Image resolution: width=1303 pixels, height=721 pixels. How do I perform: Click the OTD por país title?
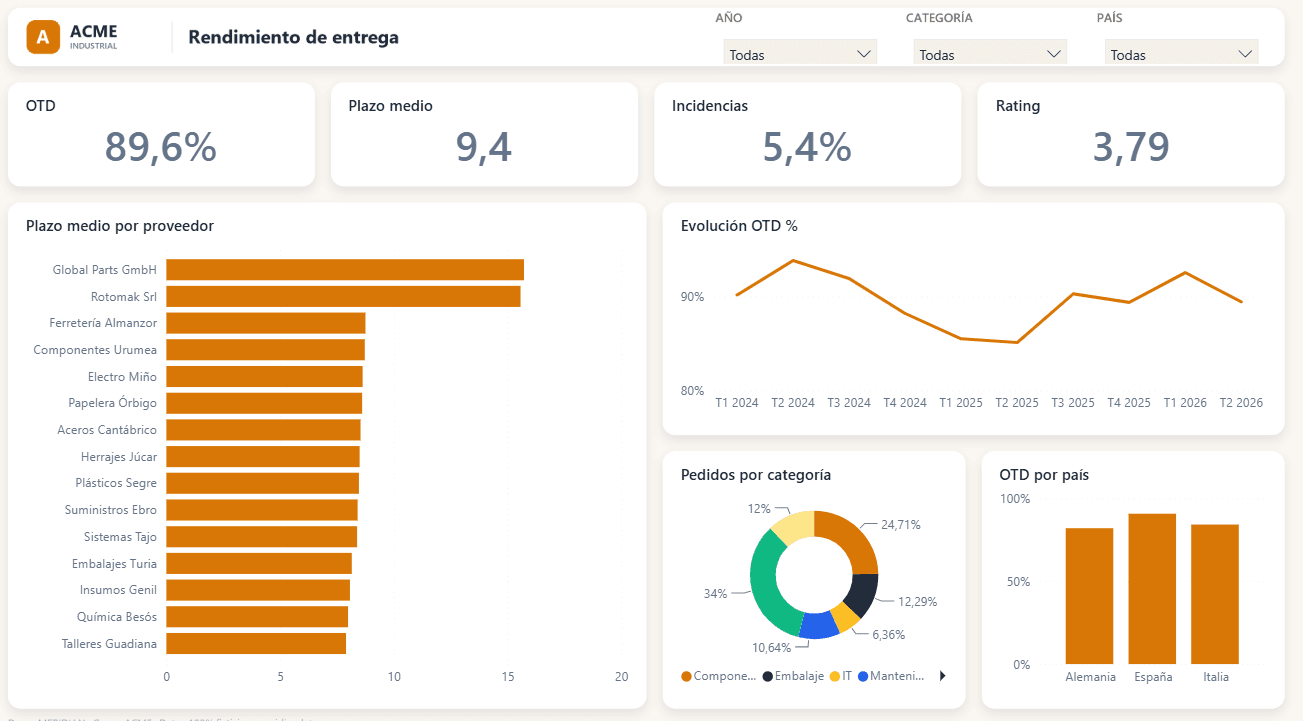tap(1044, 475)
